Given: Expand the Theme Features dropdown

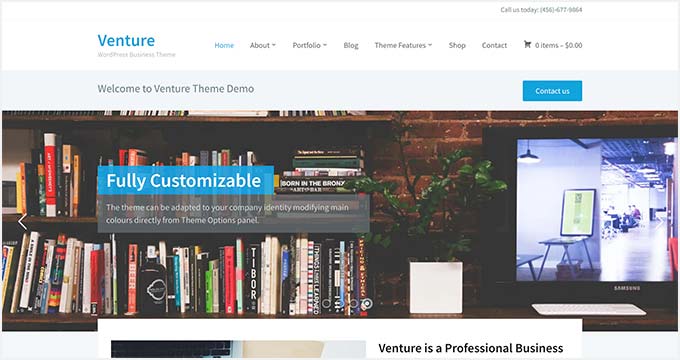Looking at the screenshot, I should pyautogui.click(x=403, y=45).
